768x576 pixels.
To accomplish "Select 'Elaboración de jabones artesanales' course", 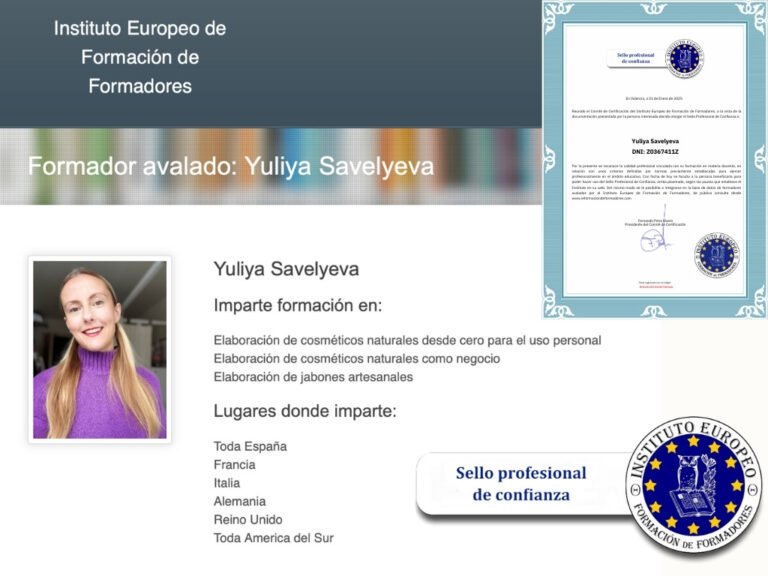I will coord(313,377).
